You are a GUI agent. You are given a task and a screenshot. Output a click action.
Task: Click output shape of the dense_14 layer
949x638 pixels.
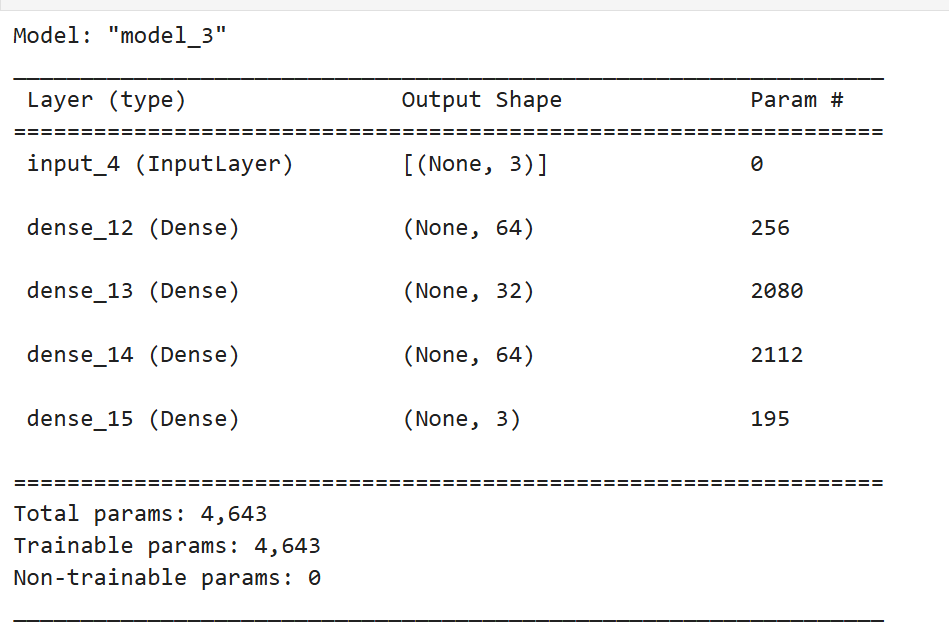coord(468,355)
